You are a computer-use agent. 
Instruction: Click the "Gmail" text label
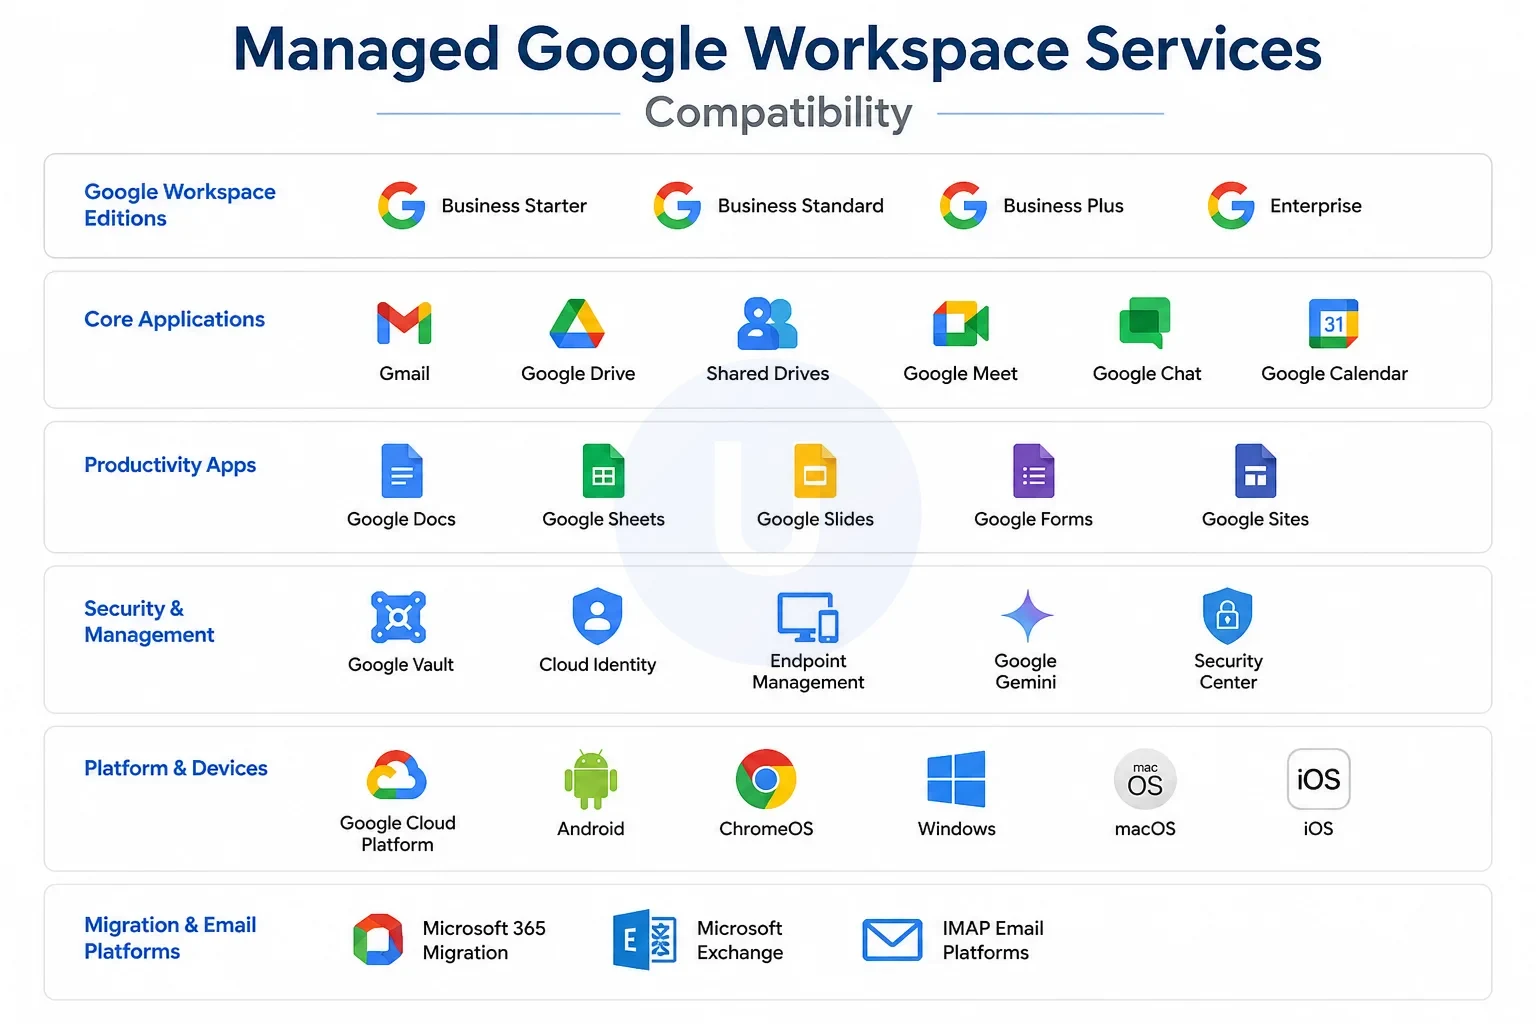(x=405, y=373)
